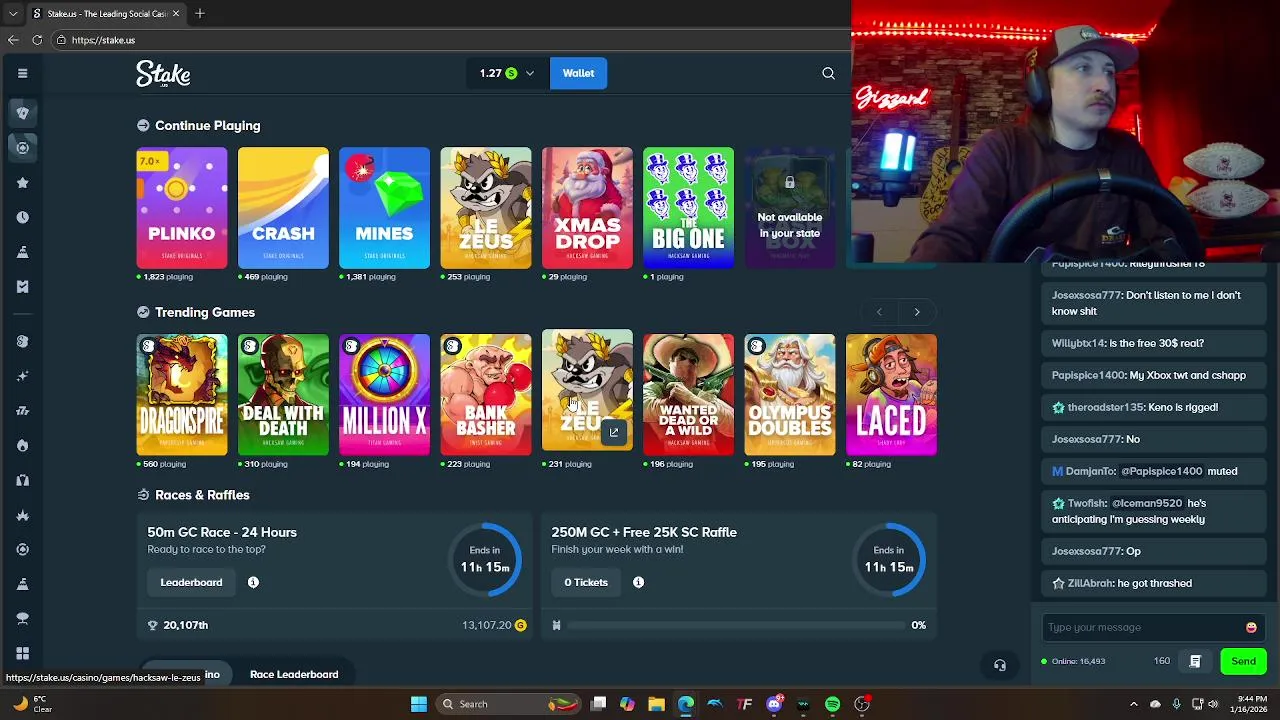Refresh the browser page
This screenshot has height=720, width=1280.
coord(37,40)
